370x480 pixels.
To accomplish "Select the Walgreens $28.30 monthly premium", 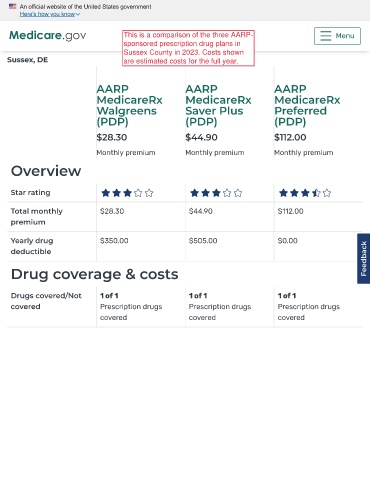I will 112,137.
